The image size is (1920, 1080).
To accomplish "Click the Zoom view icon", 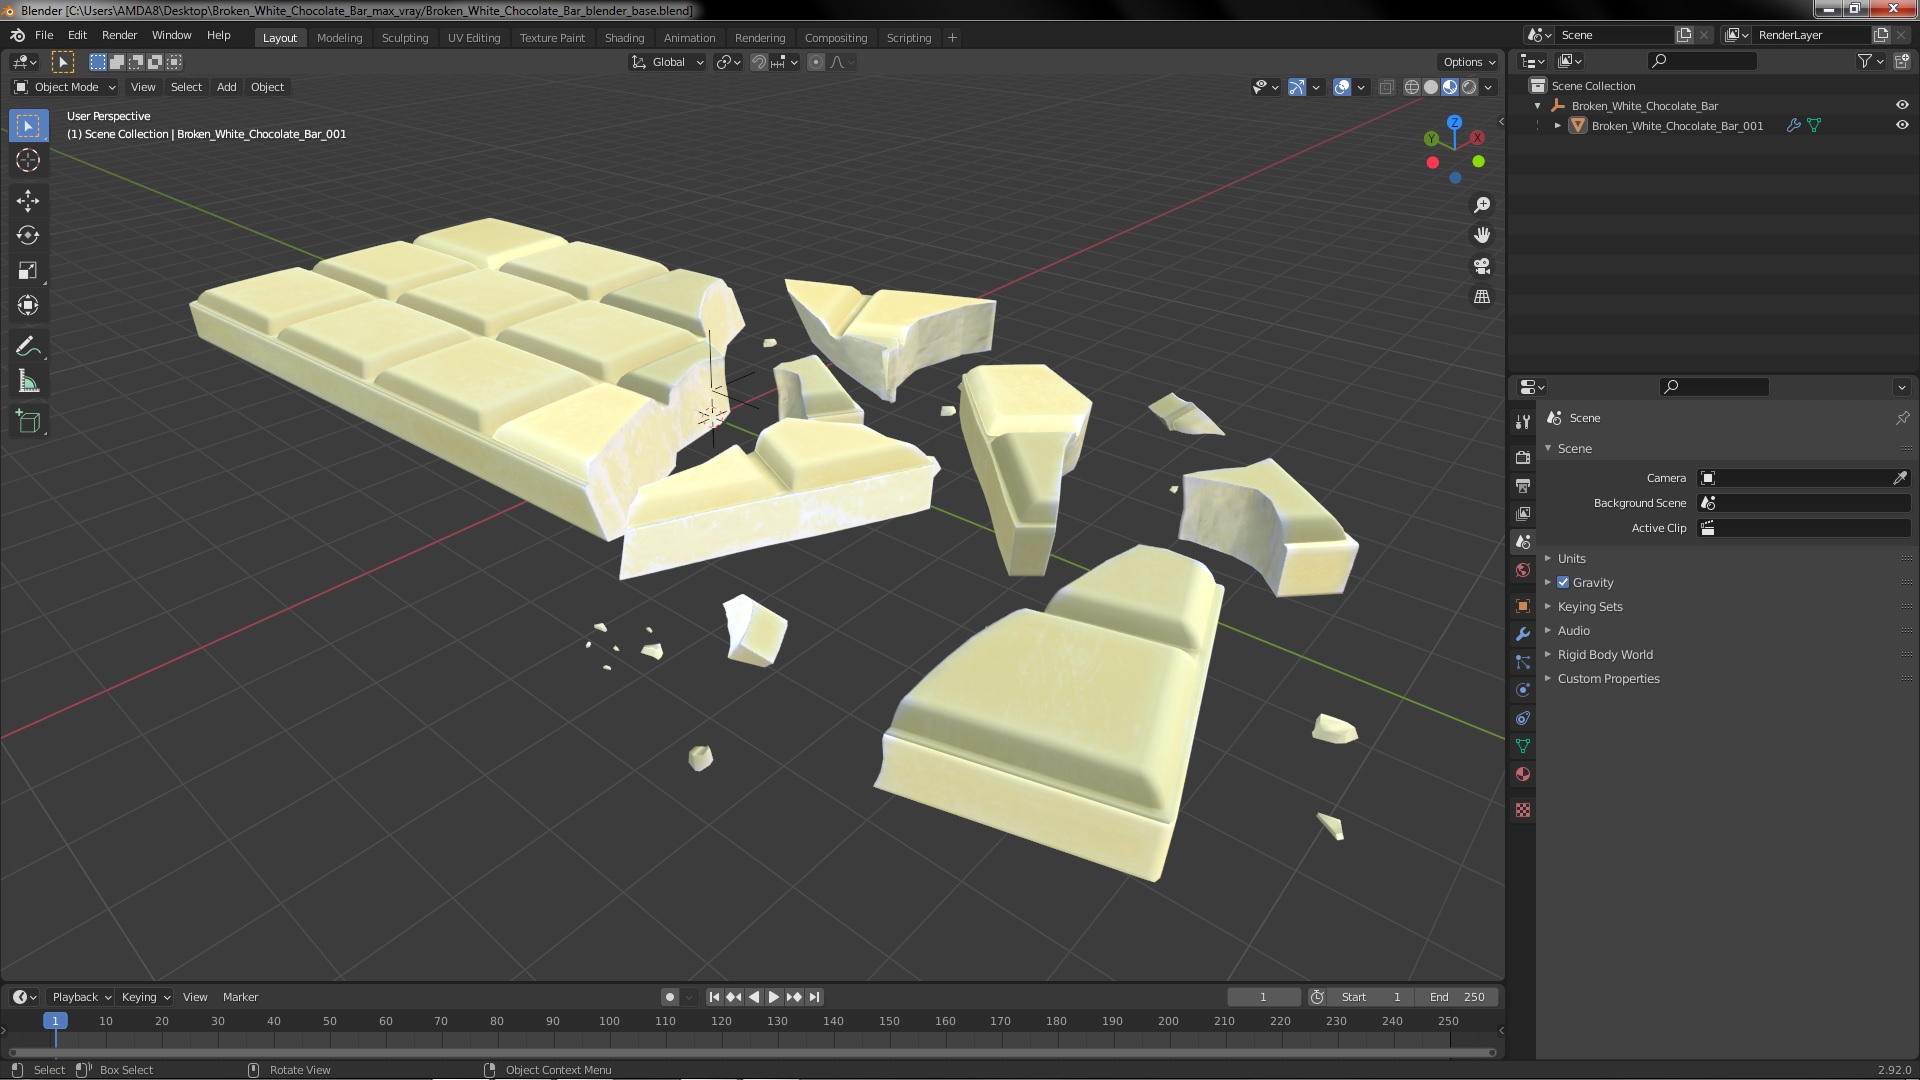I will point(1482,205).
